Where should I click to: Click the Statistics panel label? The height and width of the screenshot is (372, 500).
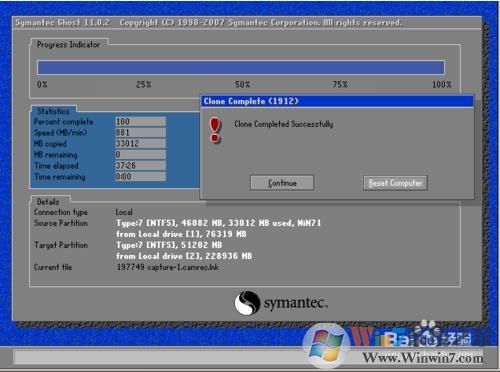(53, 111)
